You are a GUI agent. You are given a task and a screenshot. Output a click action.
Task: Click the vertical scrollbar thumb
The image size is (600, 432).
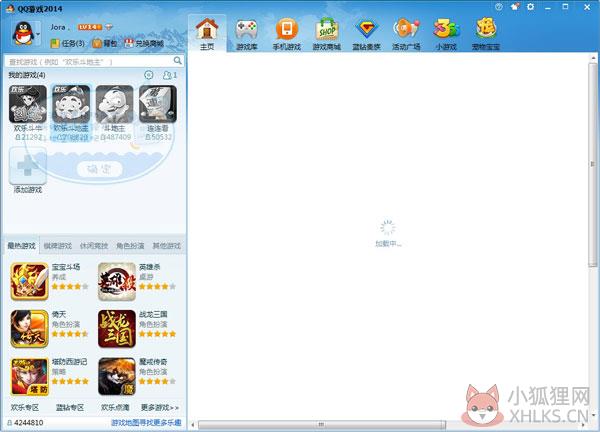593,165
